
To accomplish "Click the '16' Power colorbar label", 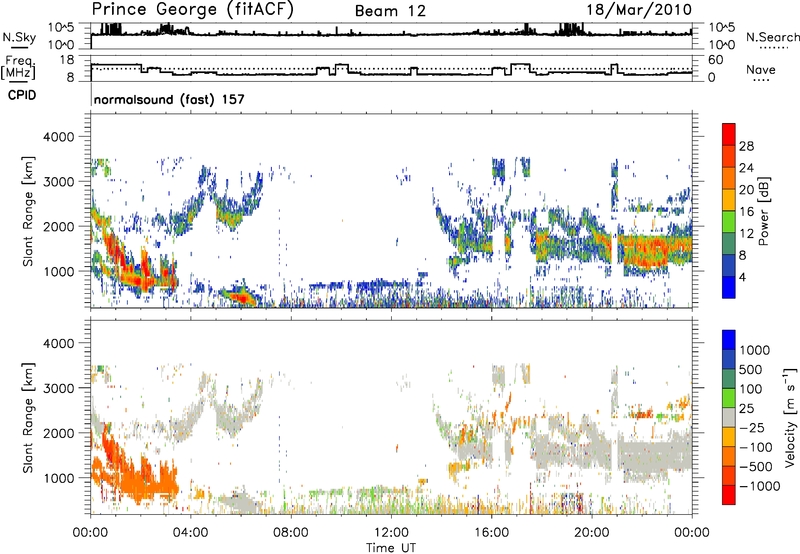I will click(x=746, y=212).
